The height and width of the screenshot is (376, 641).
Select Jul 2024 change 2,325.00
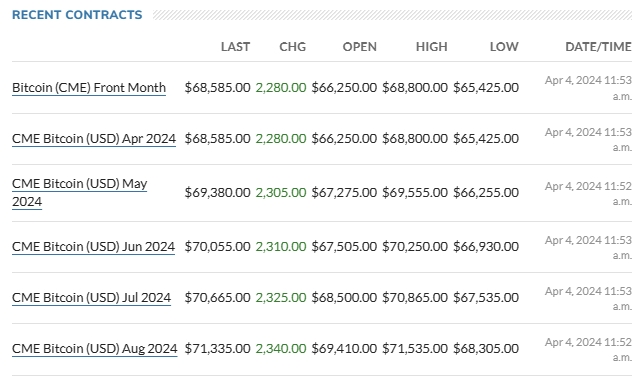tap(281, 298)
